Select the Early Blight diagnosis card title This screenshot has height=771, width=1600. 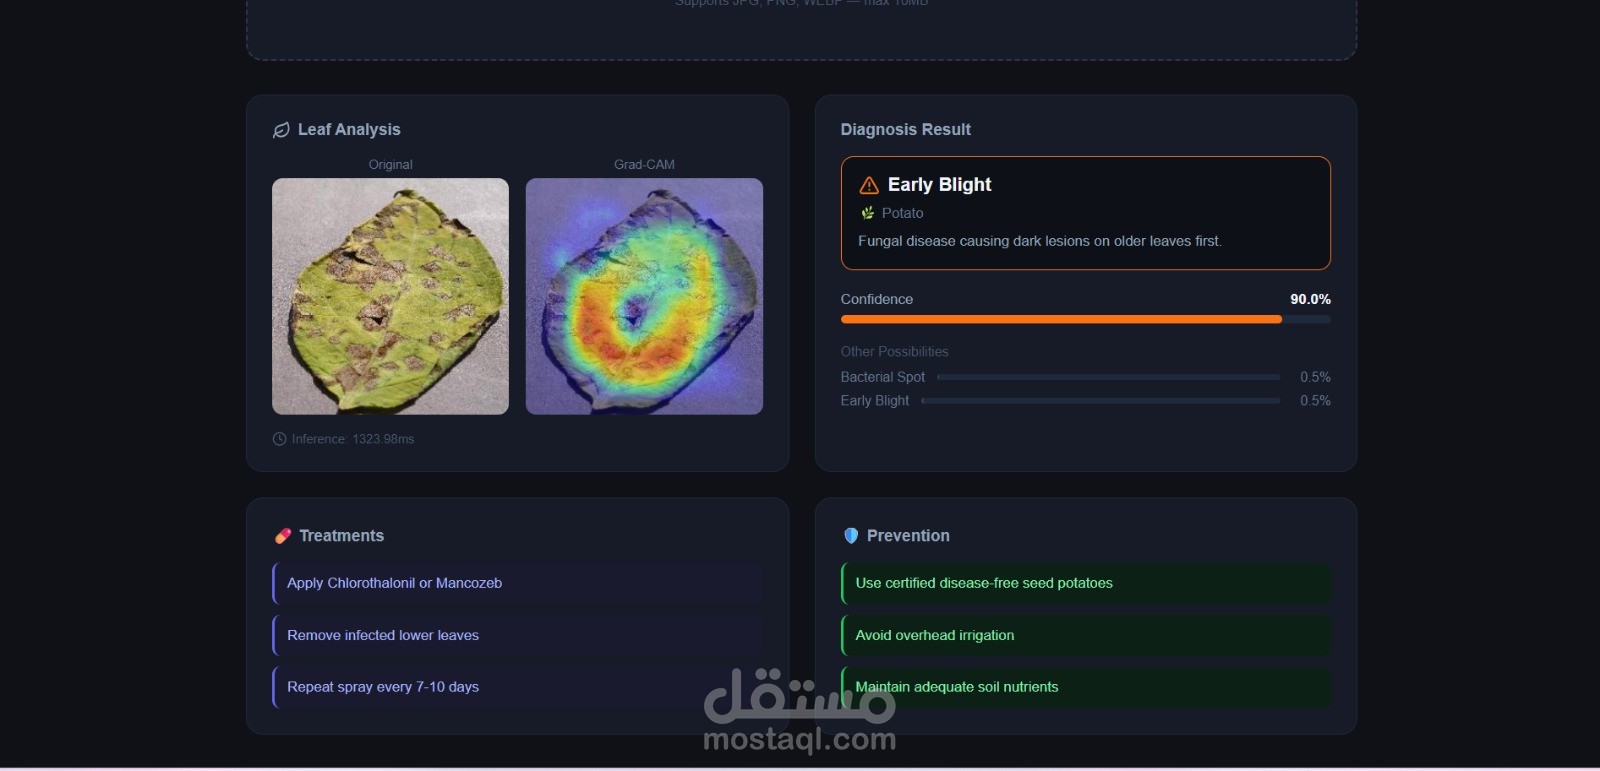(x=939, y=185)
